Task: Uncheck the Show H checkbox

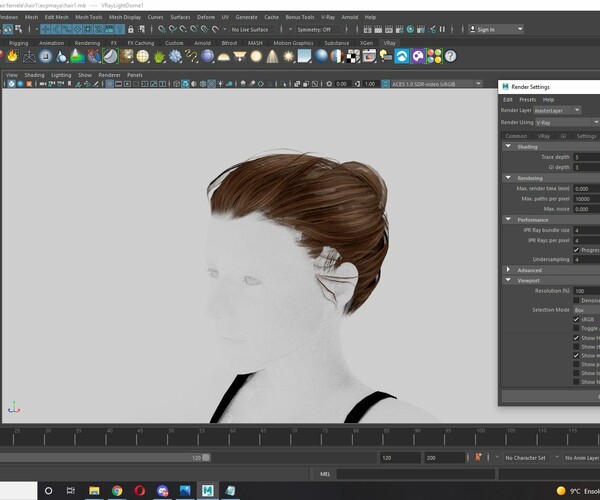Action: coord(576,338)
